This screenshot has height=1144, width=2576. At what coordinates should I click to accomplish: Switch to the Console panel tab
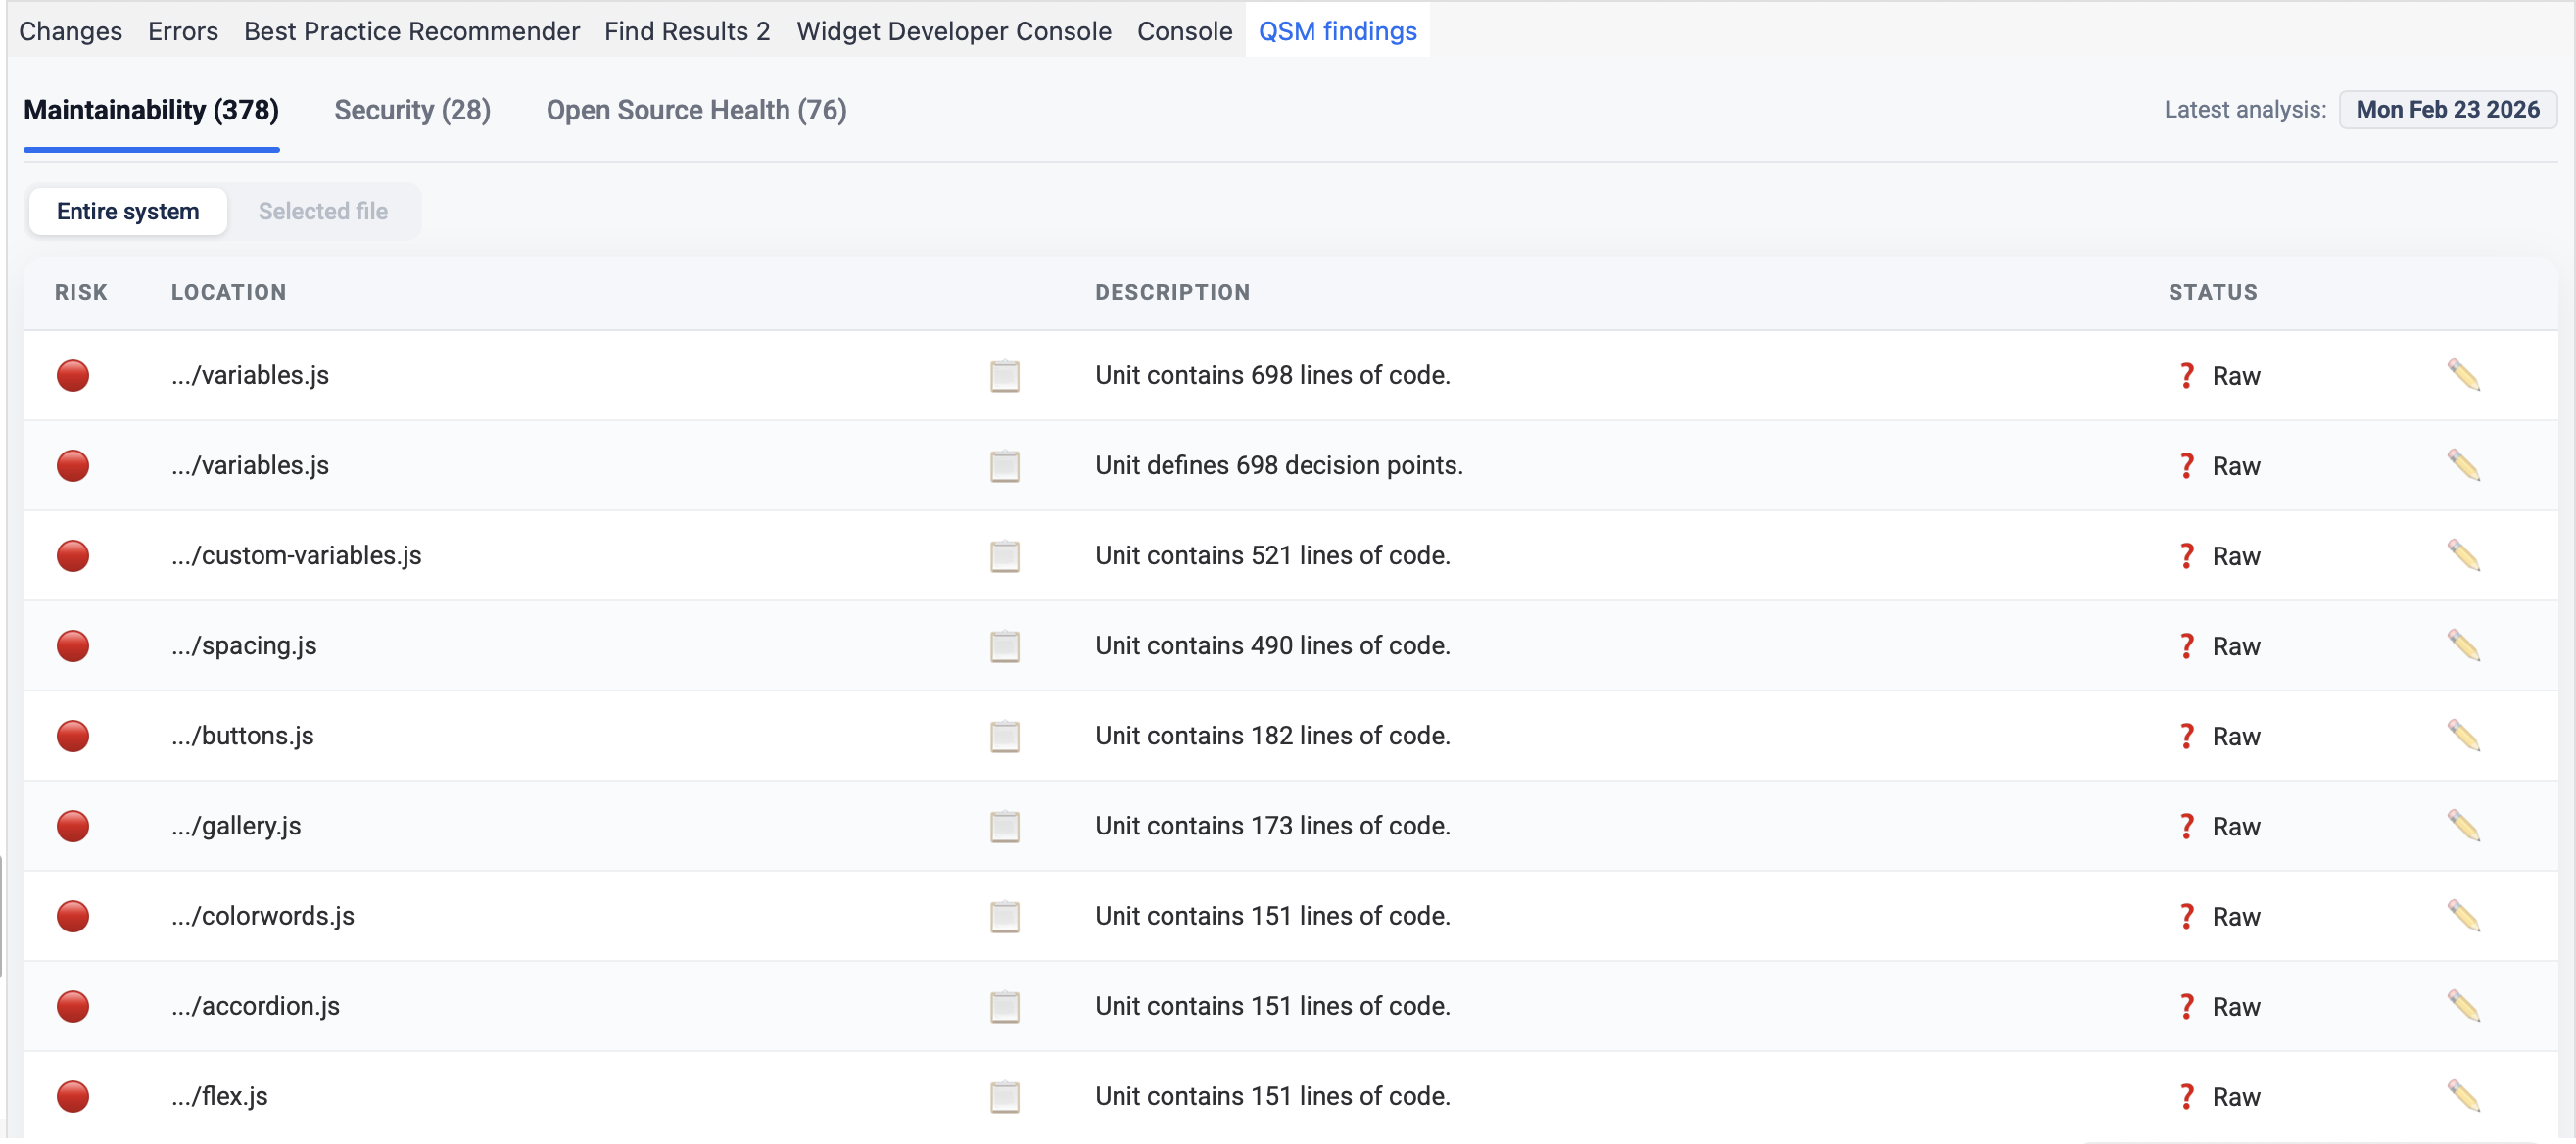pos(1184,31)
